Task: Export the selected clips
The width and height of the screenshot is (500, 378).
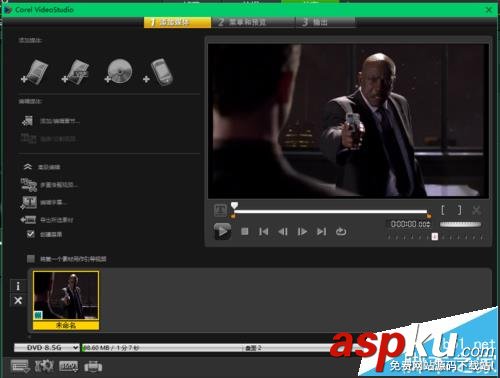Action: click(47, 220)
